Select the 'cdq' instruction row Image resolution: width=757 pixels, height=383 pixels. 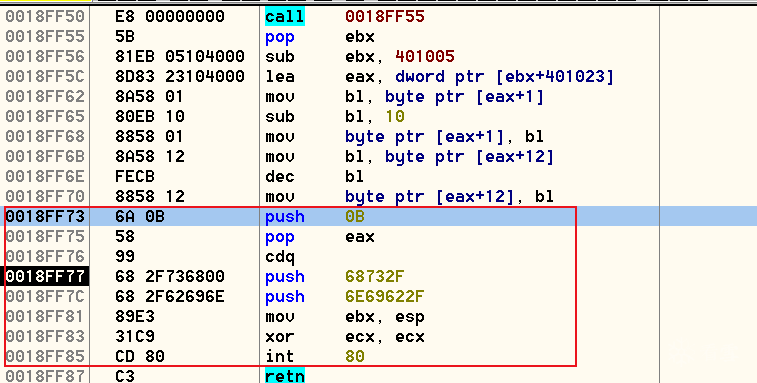(x=378, y=256)
